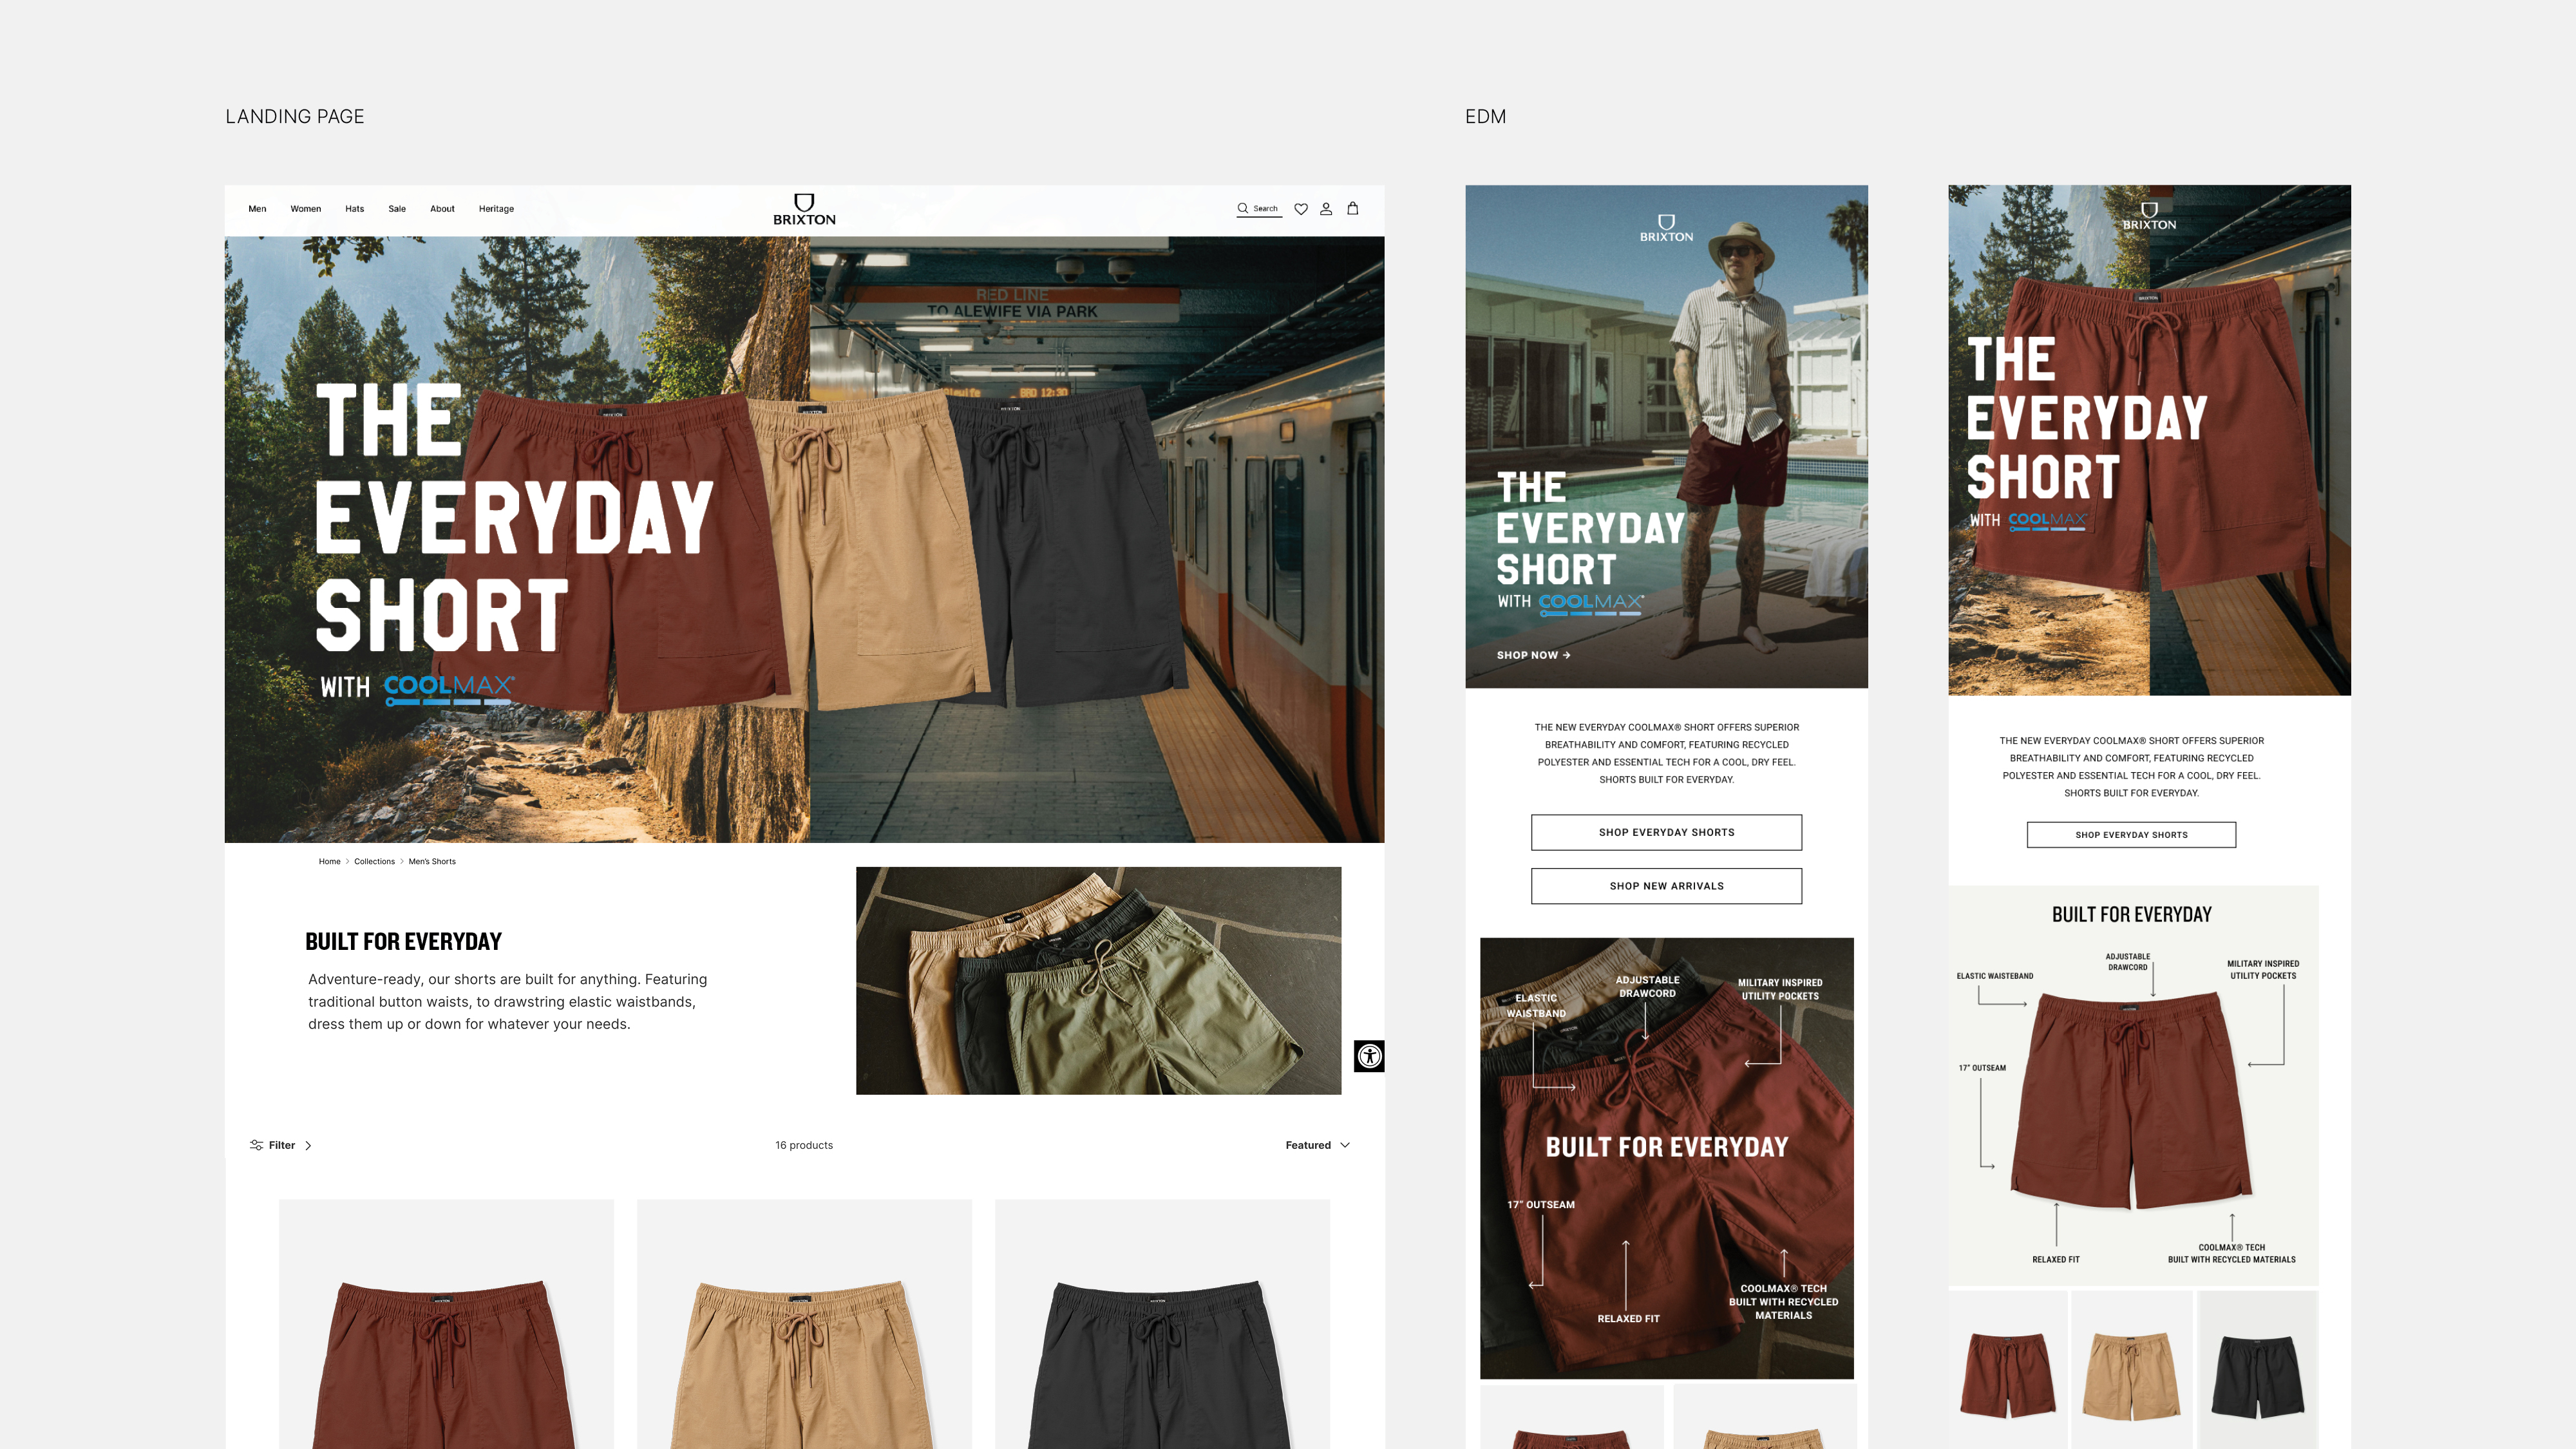Click the stacked shorts photo beside Built For Everyday
Screen dimensions: 2576x1449
[x=1098, y=980]
